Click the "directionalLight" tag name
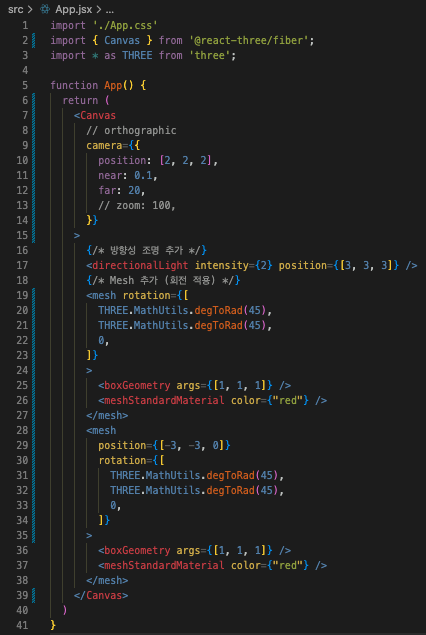The width and height of the screenshot is (426, 635). click(140, 265)
